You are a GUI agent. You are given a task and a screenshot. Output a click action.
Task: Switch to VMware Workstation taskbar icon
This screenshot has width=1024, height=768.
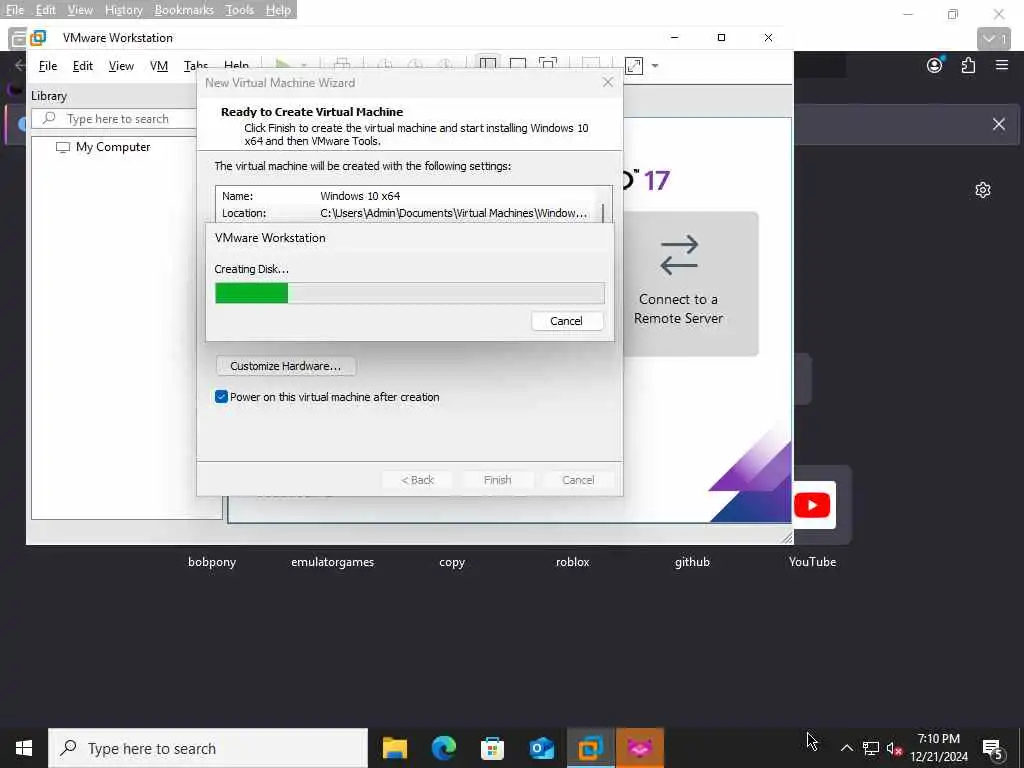click(x=591, y=748)
